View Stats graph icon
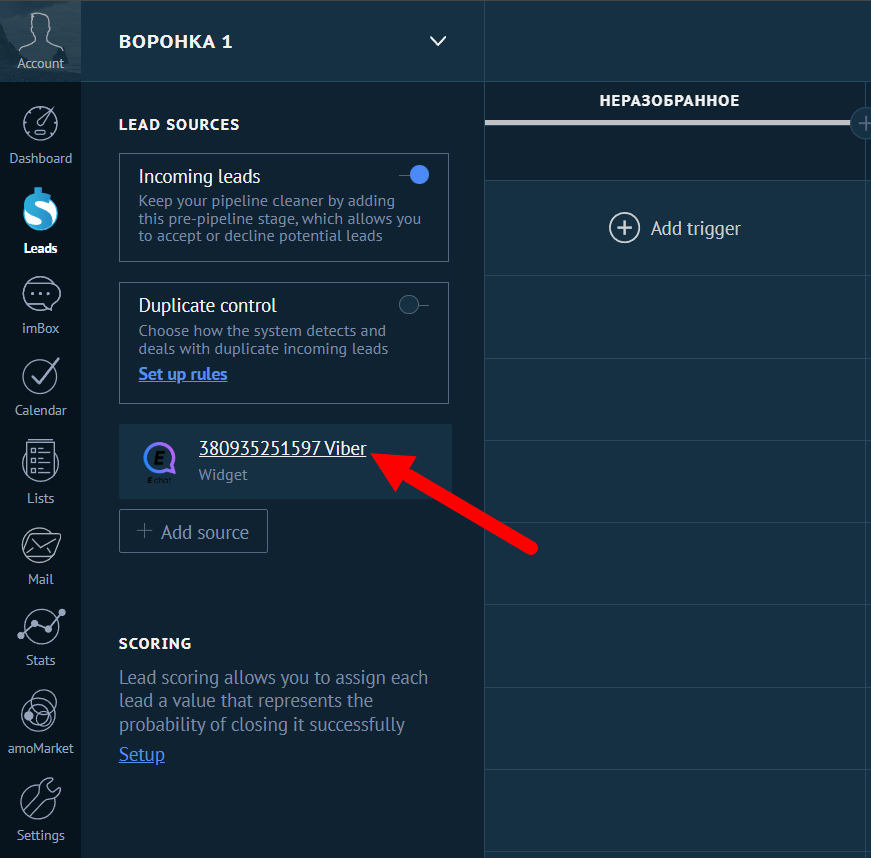This screenshot has width=871, height=858. click(41, 626)
